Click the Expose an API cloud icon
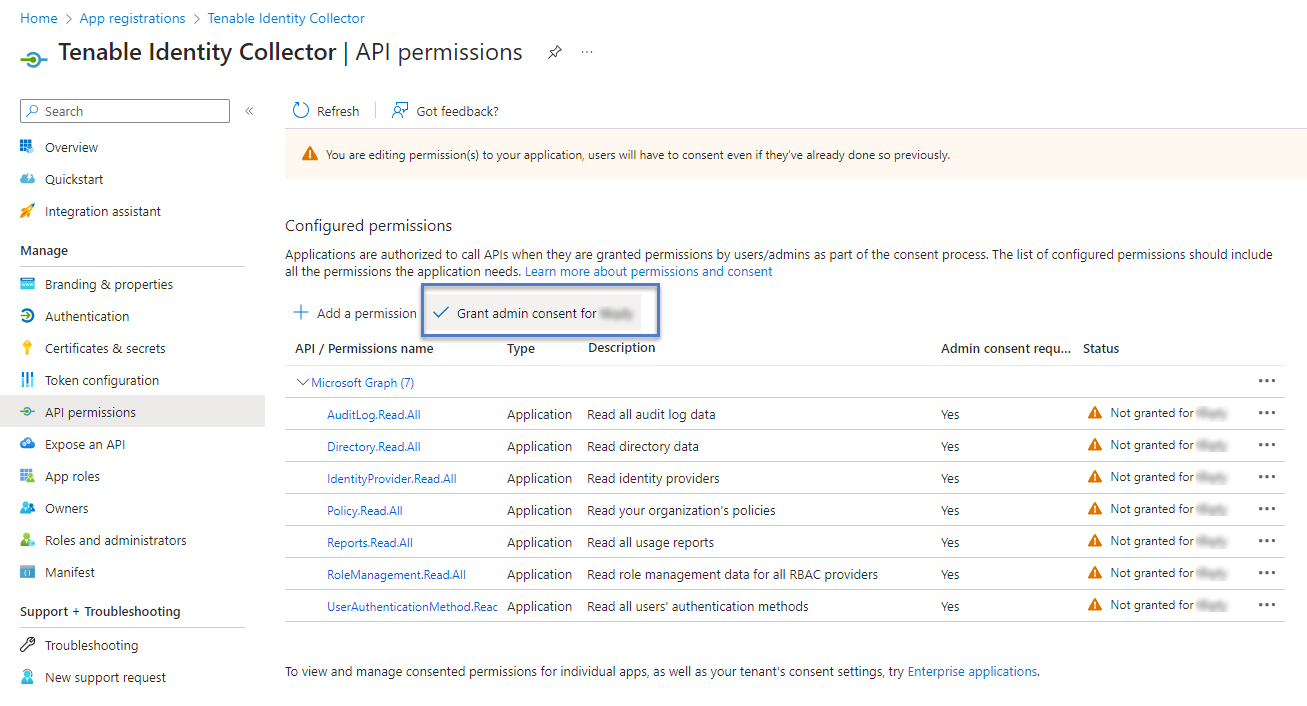This screenshot has height=706, width=1307. click(x=27, y=444)
